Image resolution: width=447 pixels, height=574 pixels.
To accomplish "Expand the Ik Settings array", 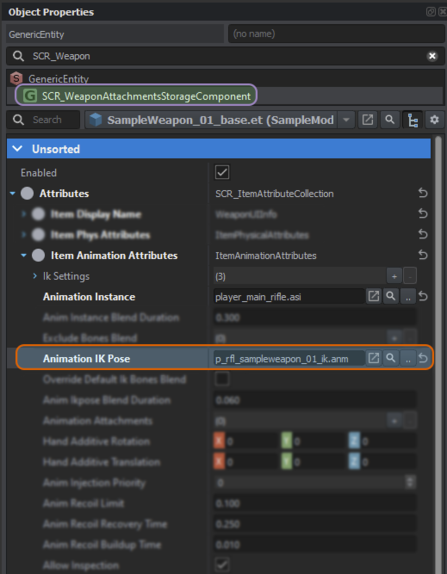I will click(x=35, y=276).
